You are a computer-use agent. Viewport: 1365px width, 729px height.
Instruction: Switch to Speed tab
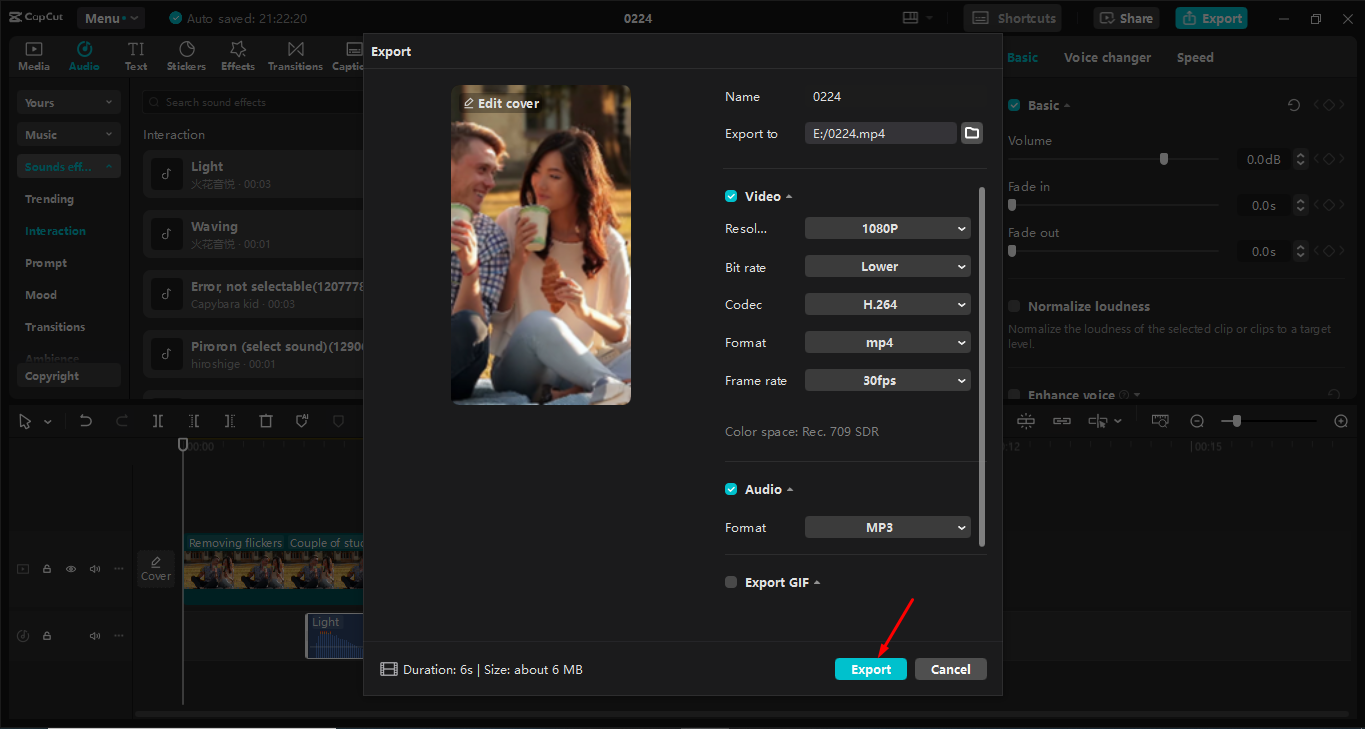(1195, 57)
